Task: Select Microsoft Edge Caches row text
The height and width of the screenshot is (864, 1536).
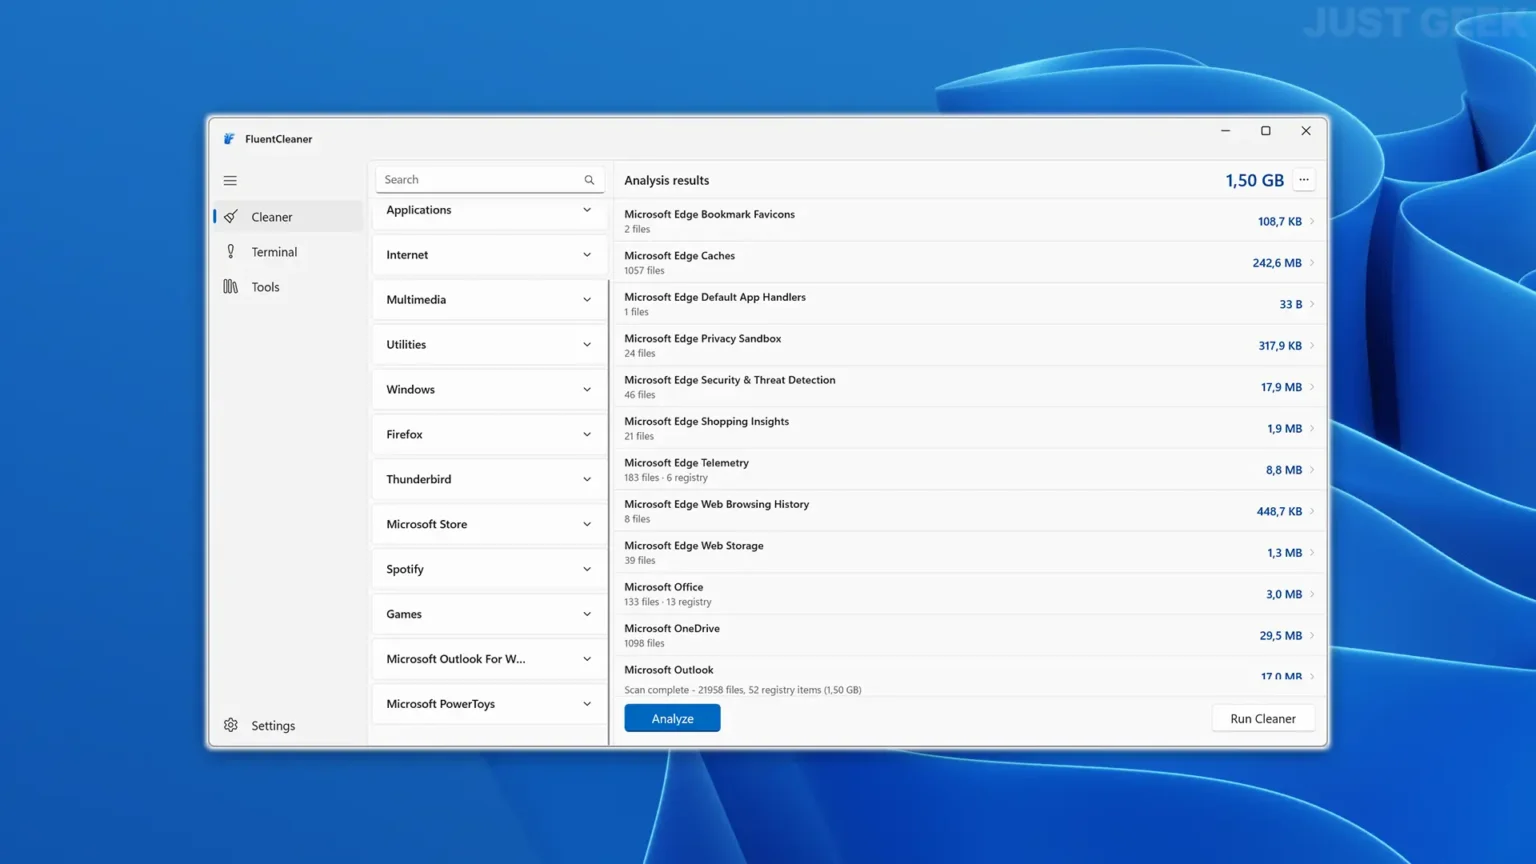Action: click(x=679, y=256)
